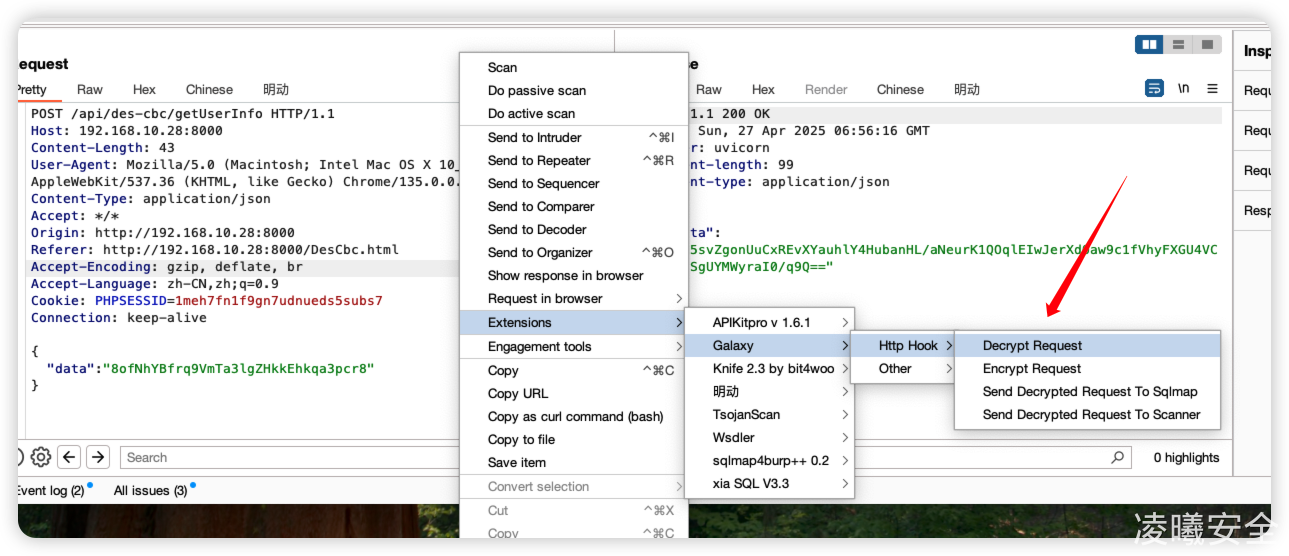
Task: Open the Event log (2) link
Action: tap(50, 490)
